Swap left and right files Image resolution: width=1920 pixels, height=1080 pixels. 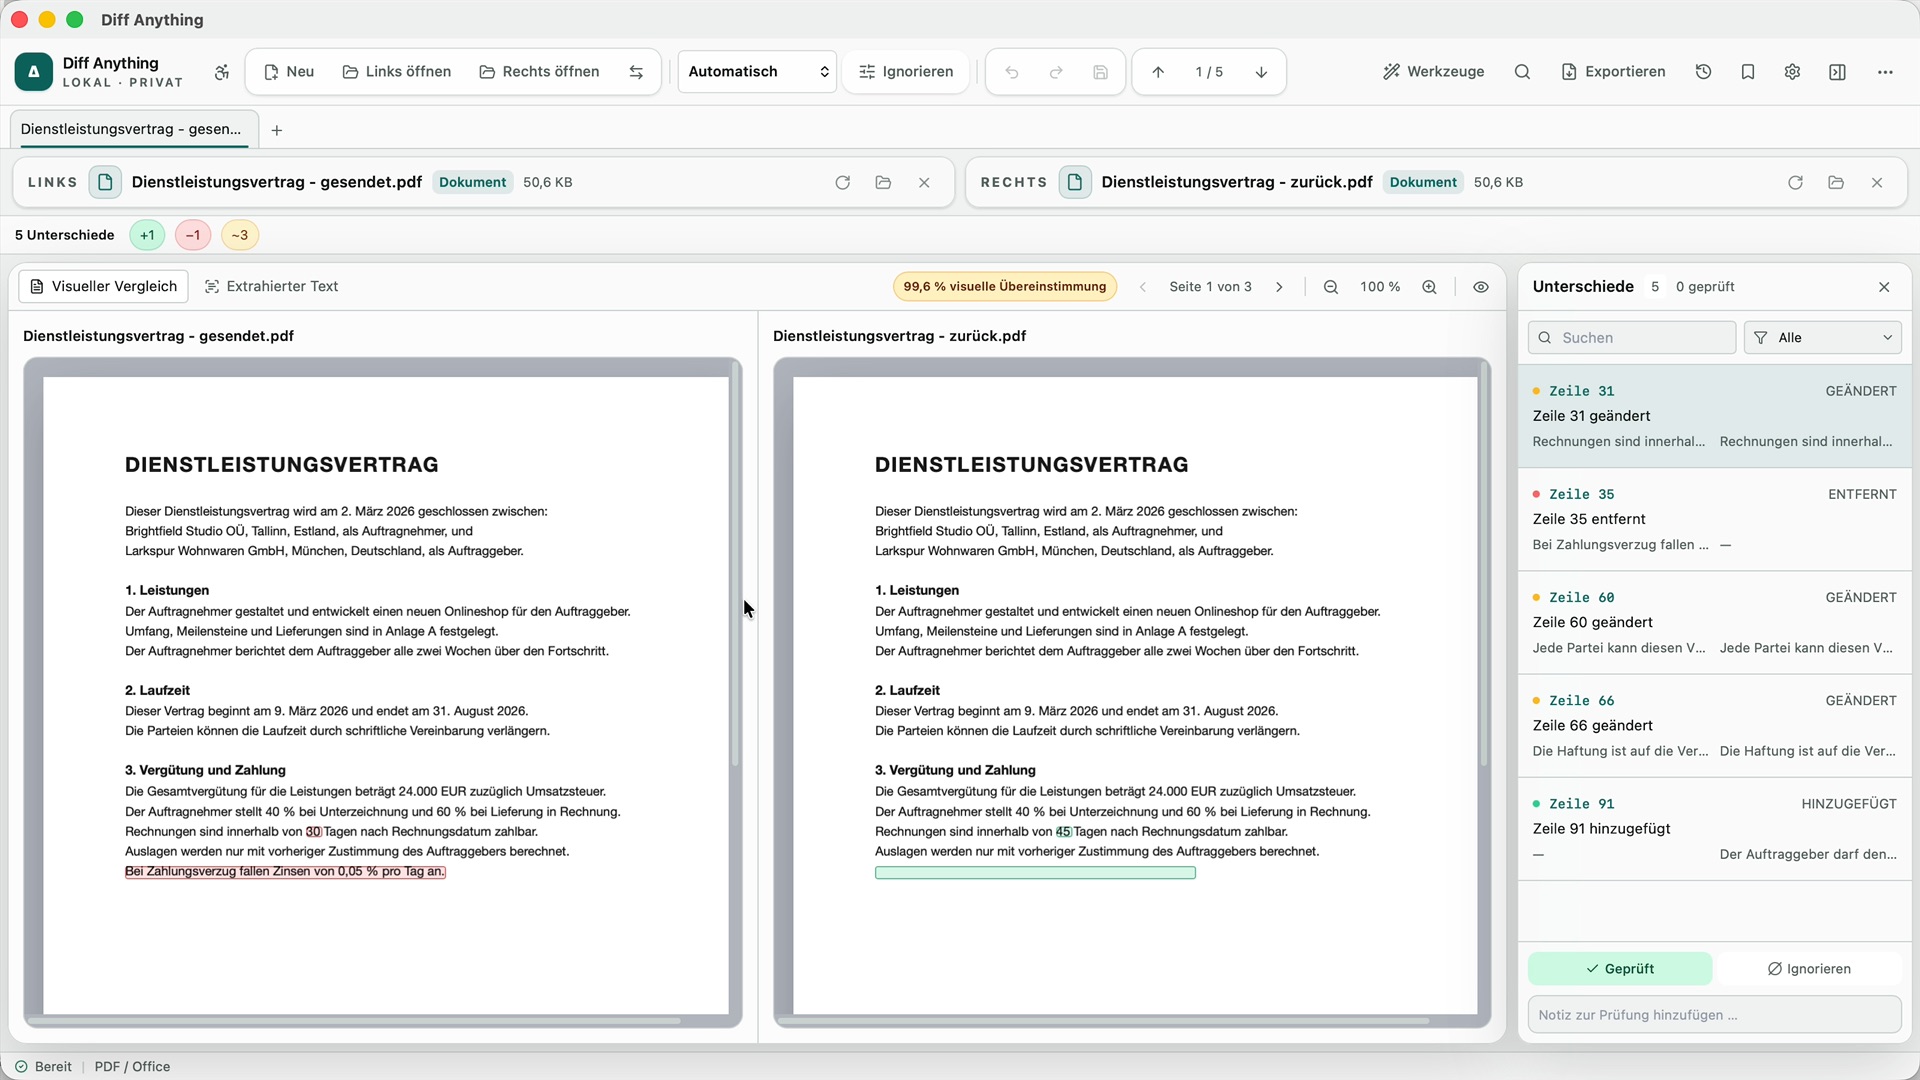pyautogui.click(x=636, y=72)
